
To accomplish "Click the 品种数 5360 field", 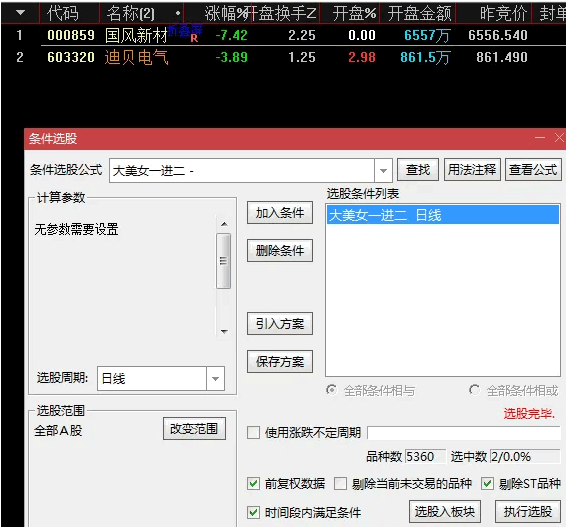I will tap(425, 457).
